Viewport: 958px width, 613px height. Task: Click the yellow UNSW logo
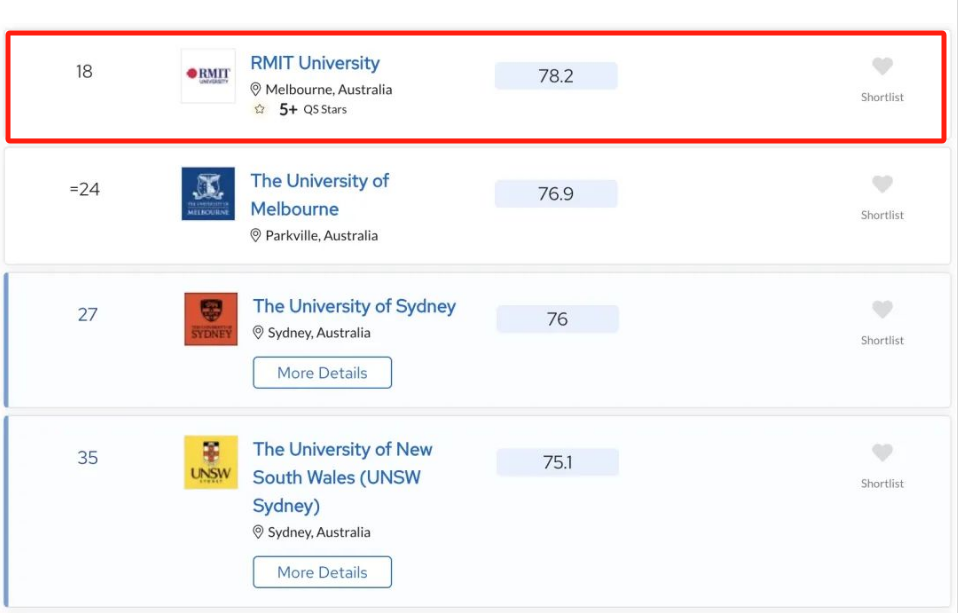(211, 463)
